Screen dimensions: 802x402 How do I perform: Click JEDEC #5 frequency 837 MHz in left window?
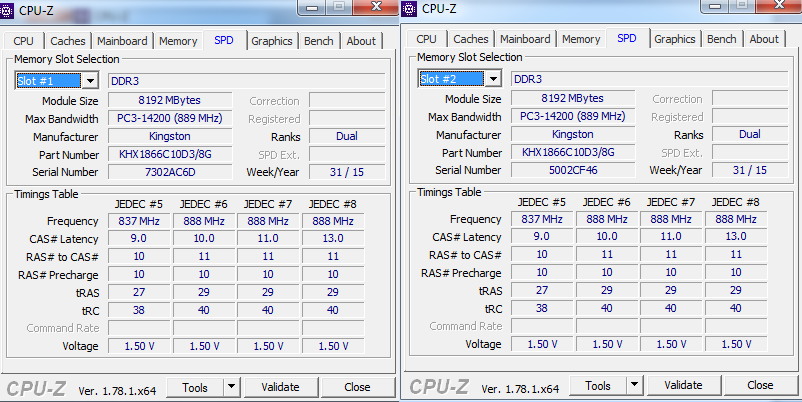coord(139,221)
